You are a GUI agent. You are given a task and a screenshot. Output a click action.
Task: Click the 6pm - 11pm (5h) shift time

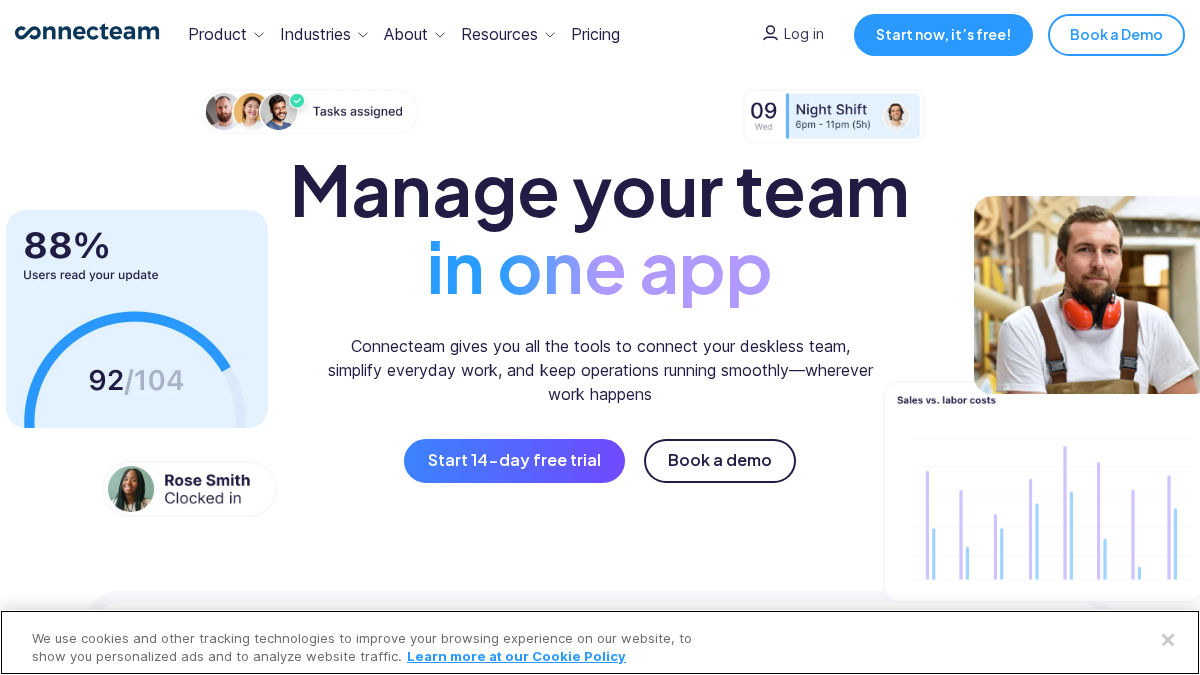coord(833,125)
